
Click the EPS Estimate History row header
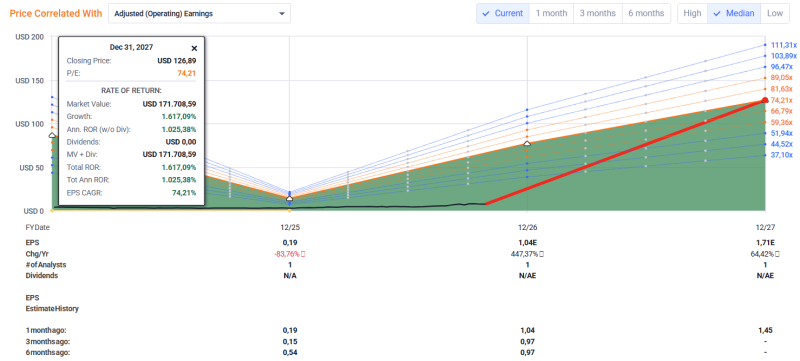pos(52,303)
